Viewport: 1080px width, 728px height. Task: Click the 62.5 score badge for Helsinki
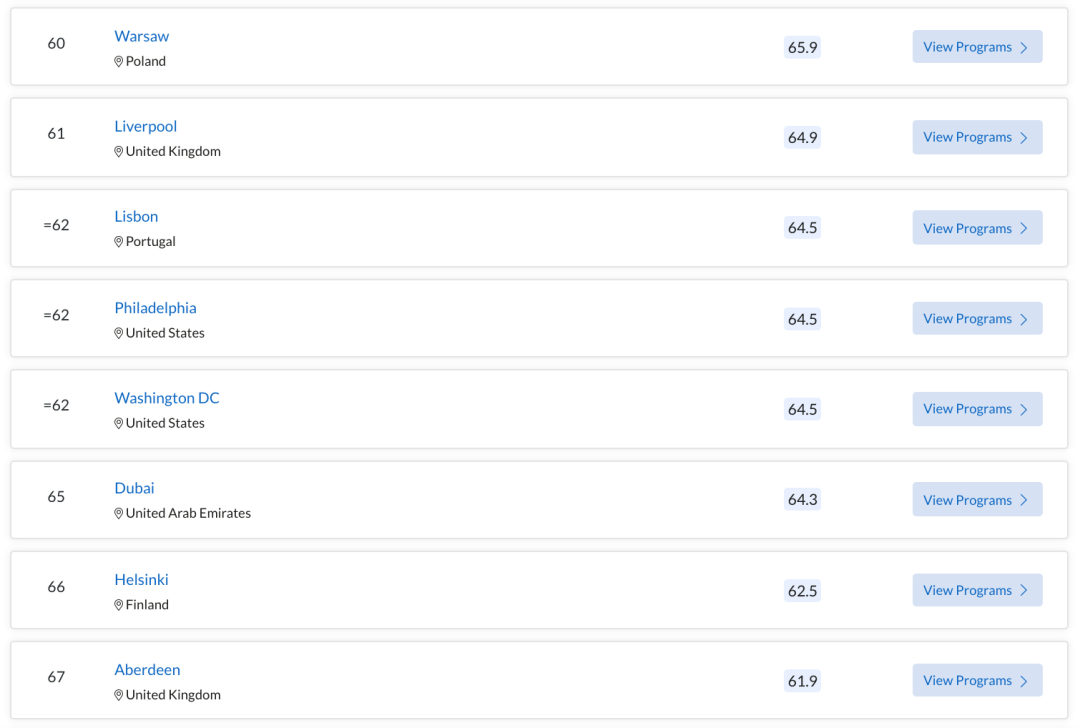pyautogui.click(x=802, y=591)
